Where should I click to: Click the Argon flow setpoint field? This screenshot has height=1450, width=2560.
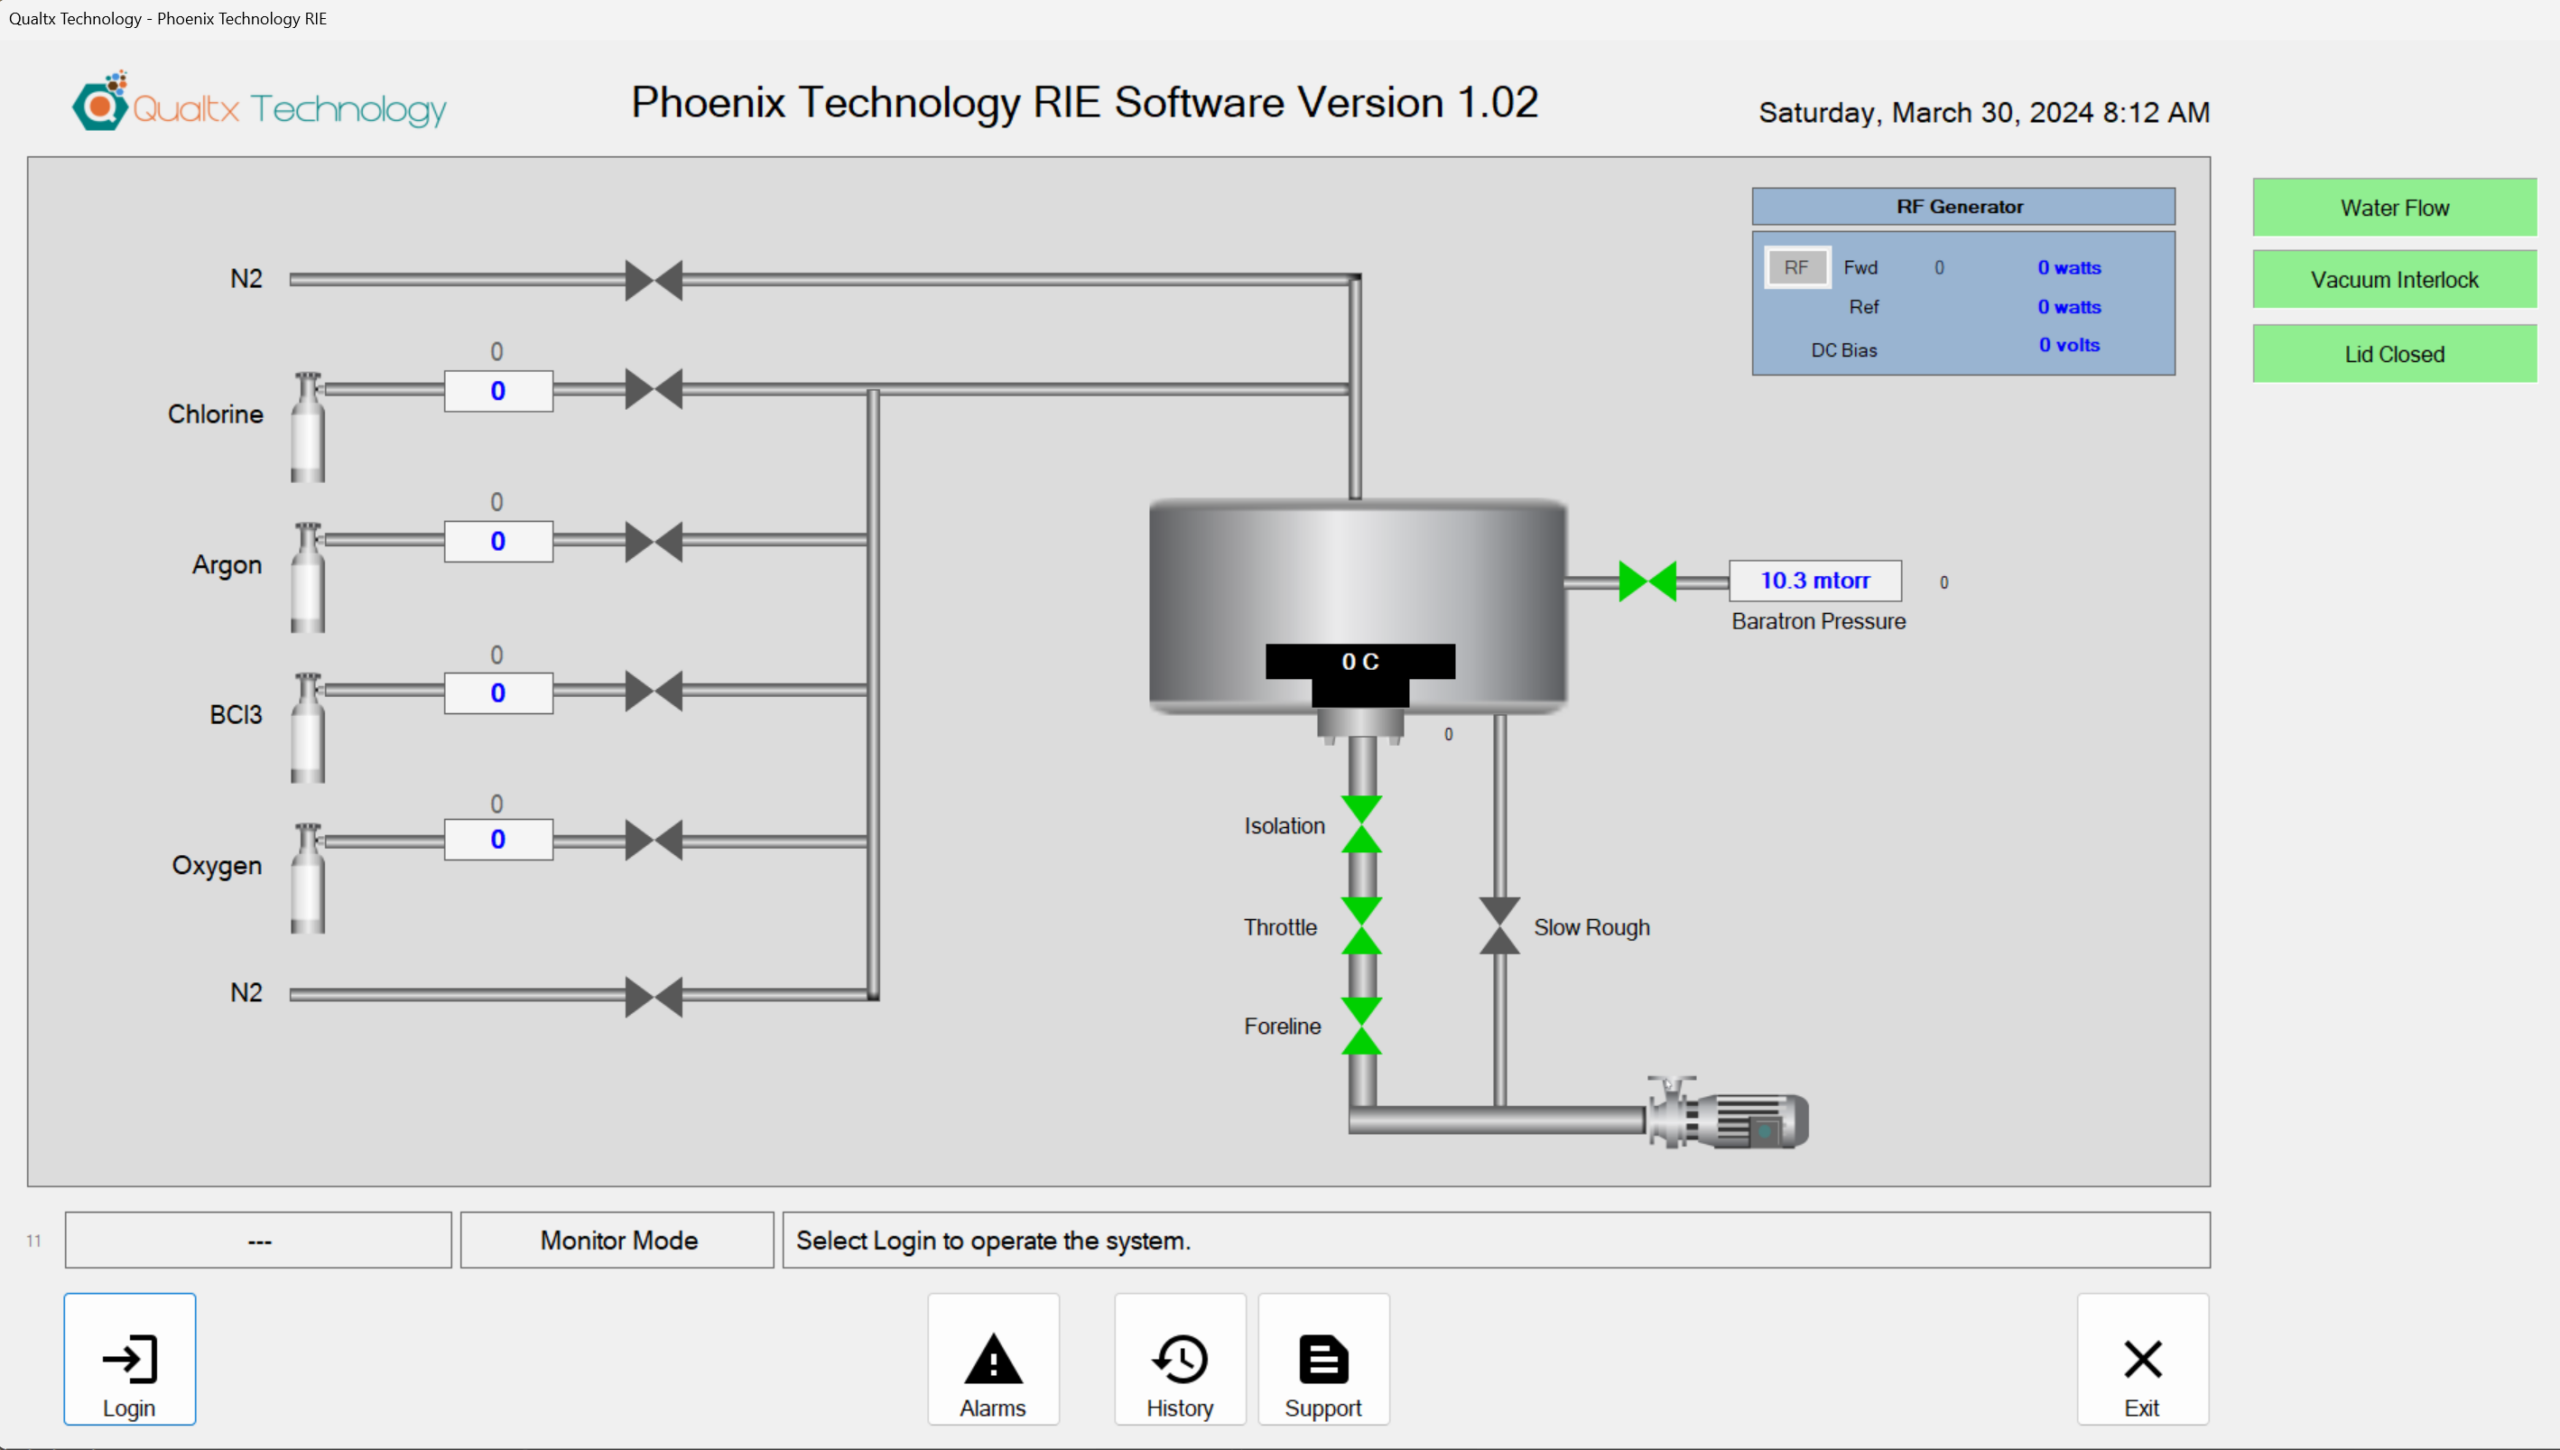pyautogui.click(x=498, y=541)
